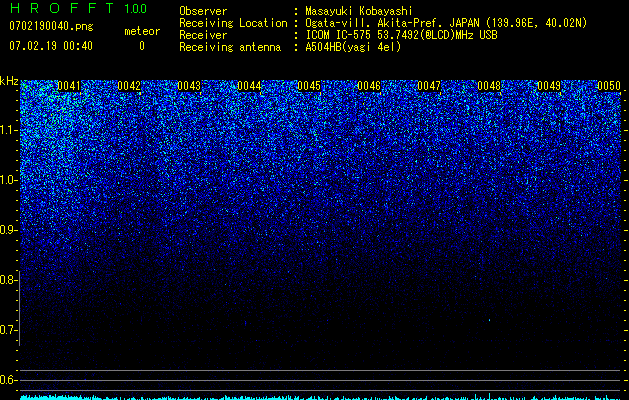Viewport: 629px width, 400px height.
Task: Click the 0044 time marker
Action: coord(249,86)
